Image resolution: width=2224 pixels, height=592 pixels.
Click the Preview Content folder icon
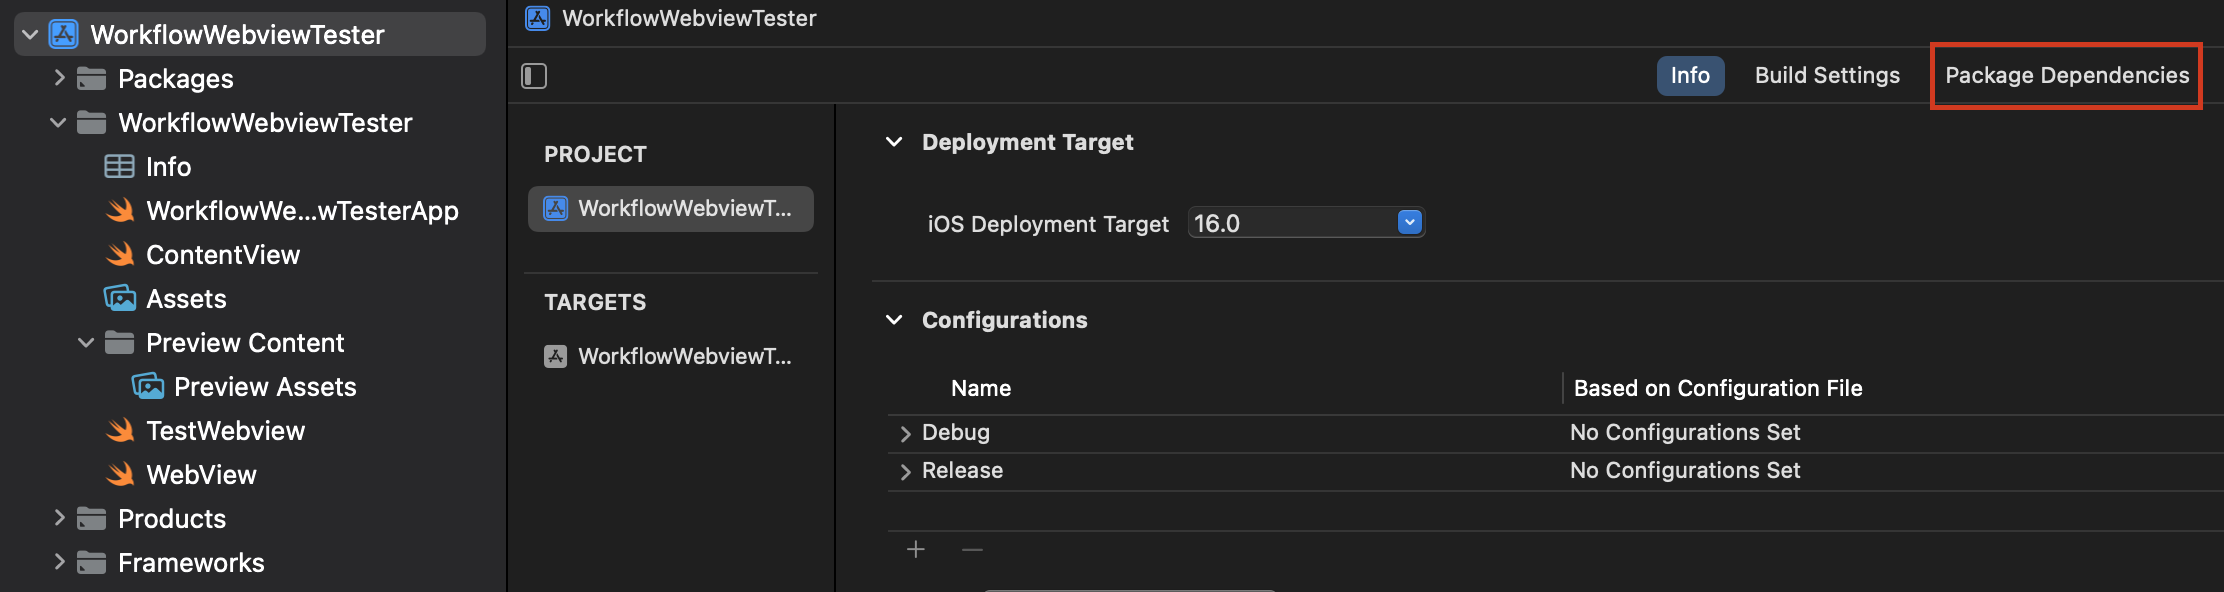tap(119, 342)
